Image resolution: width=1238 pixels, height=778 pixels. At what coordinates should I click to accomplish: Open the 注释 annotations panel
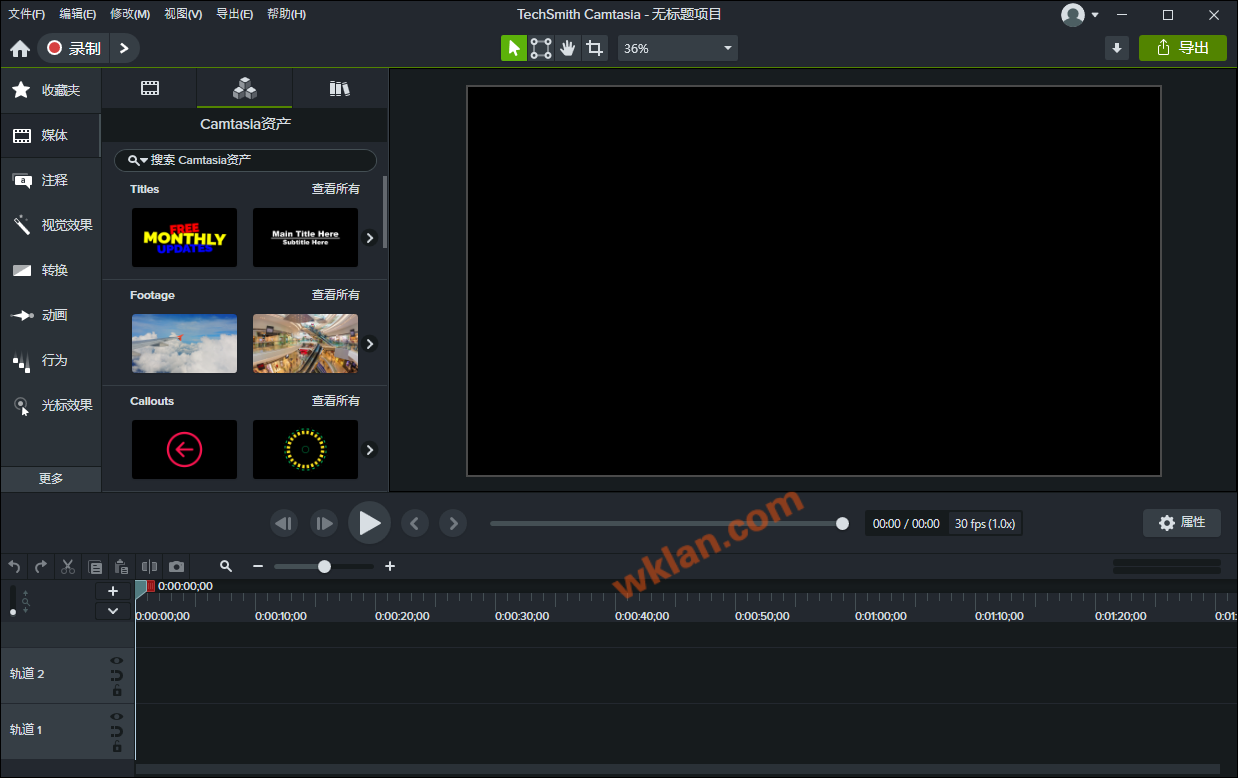point(51,180)
